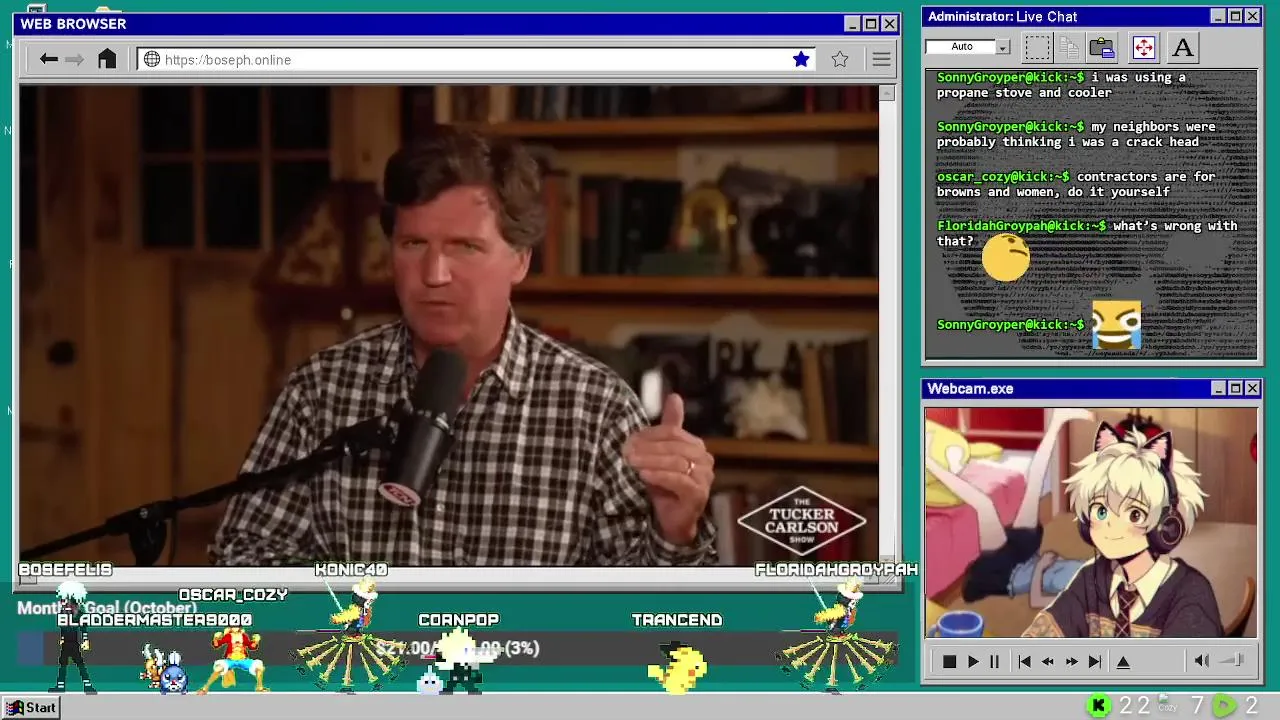
Task: Click the Tucker Carlson video in browser
Action: coord(449,325)
